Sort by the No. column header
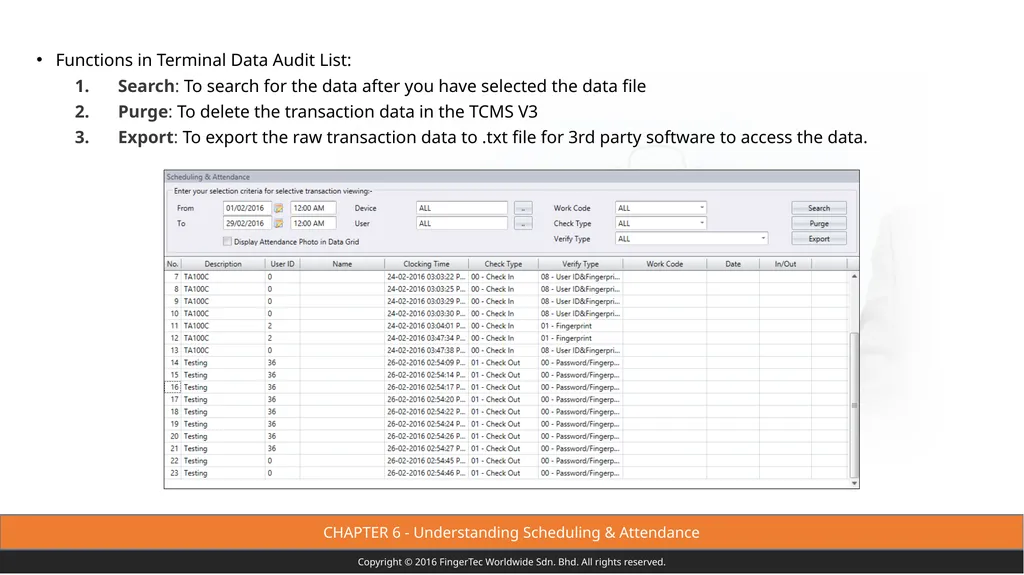Image resolution: width=1024 pixels, height=575 pixels. (x=172, y=264)
